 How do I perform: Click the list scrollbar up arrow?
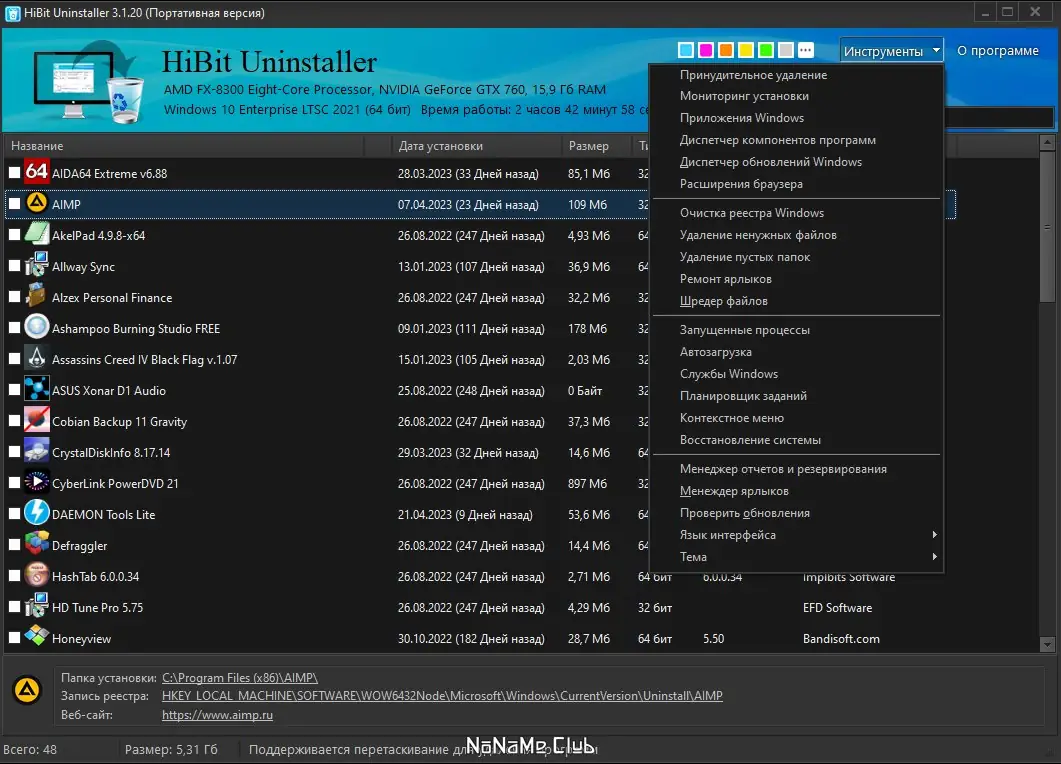[1047, 142]
